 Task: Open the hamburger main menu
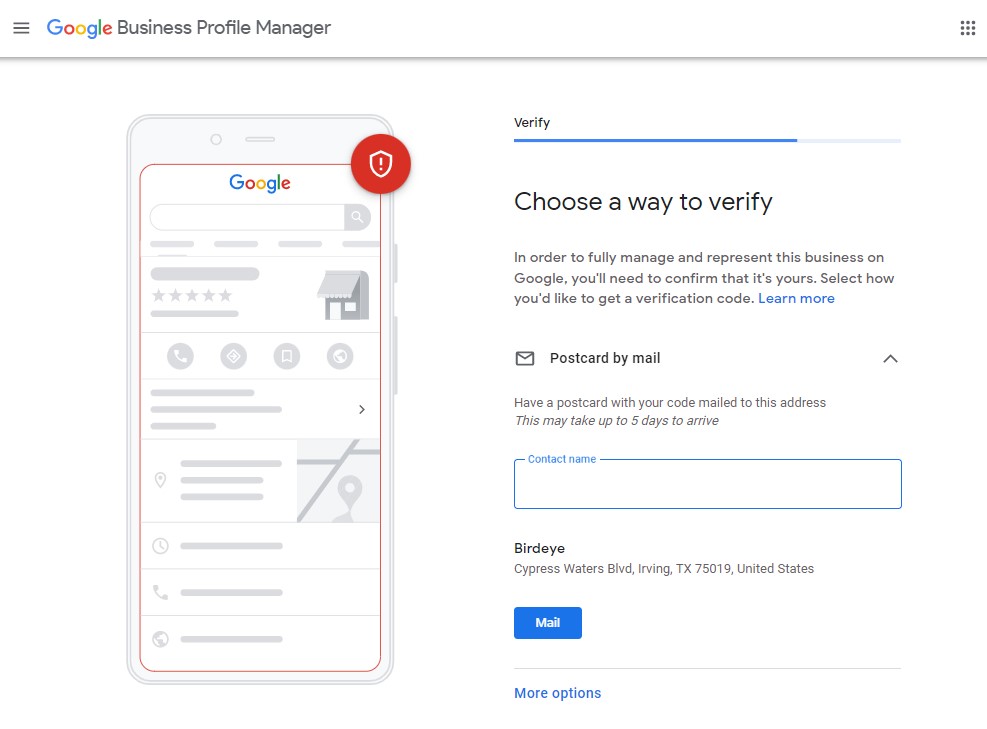pyautogui.click(x=21, y=28)
